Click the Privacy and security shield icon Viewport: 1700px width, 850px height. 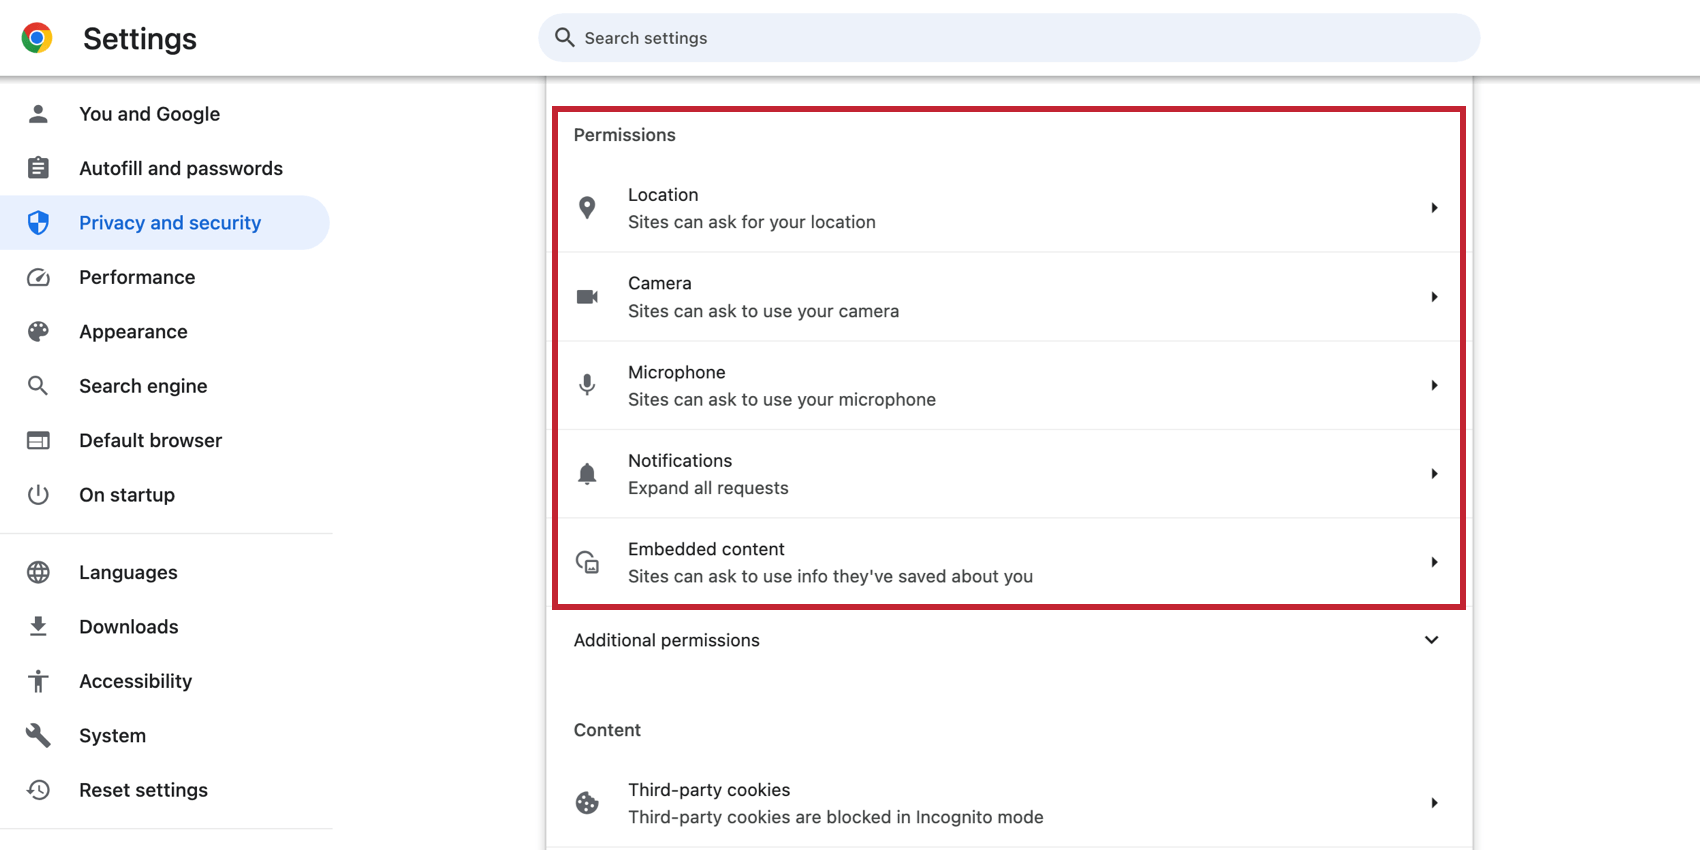[38, 222]
